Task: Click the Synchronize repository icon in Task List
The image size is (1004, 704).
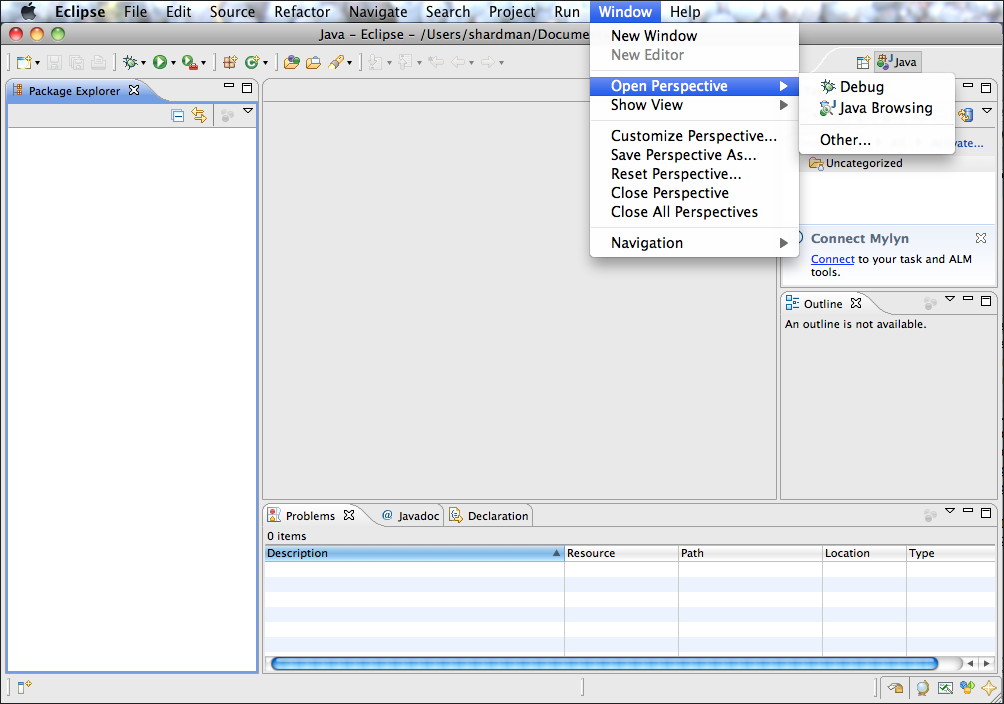Action: pos(965,115)
